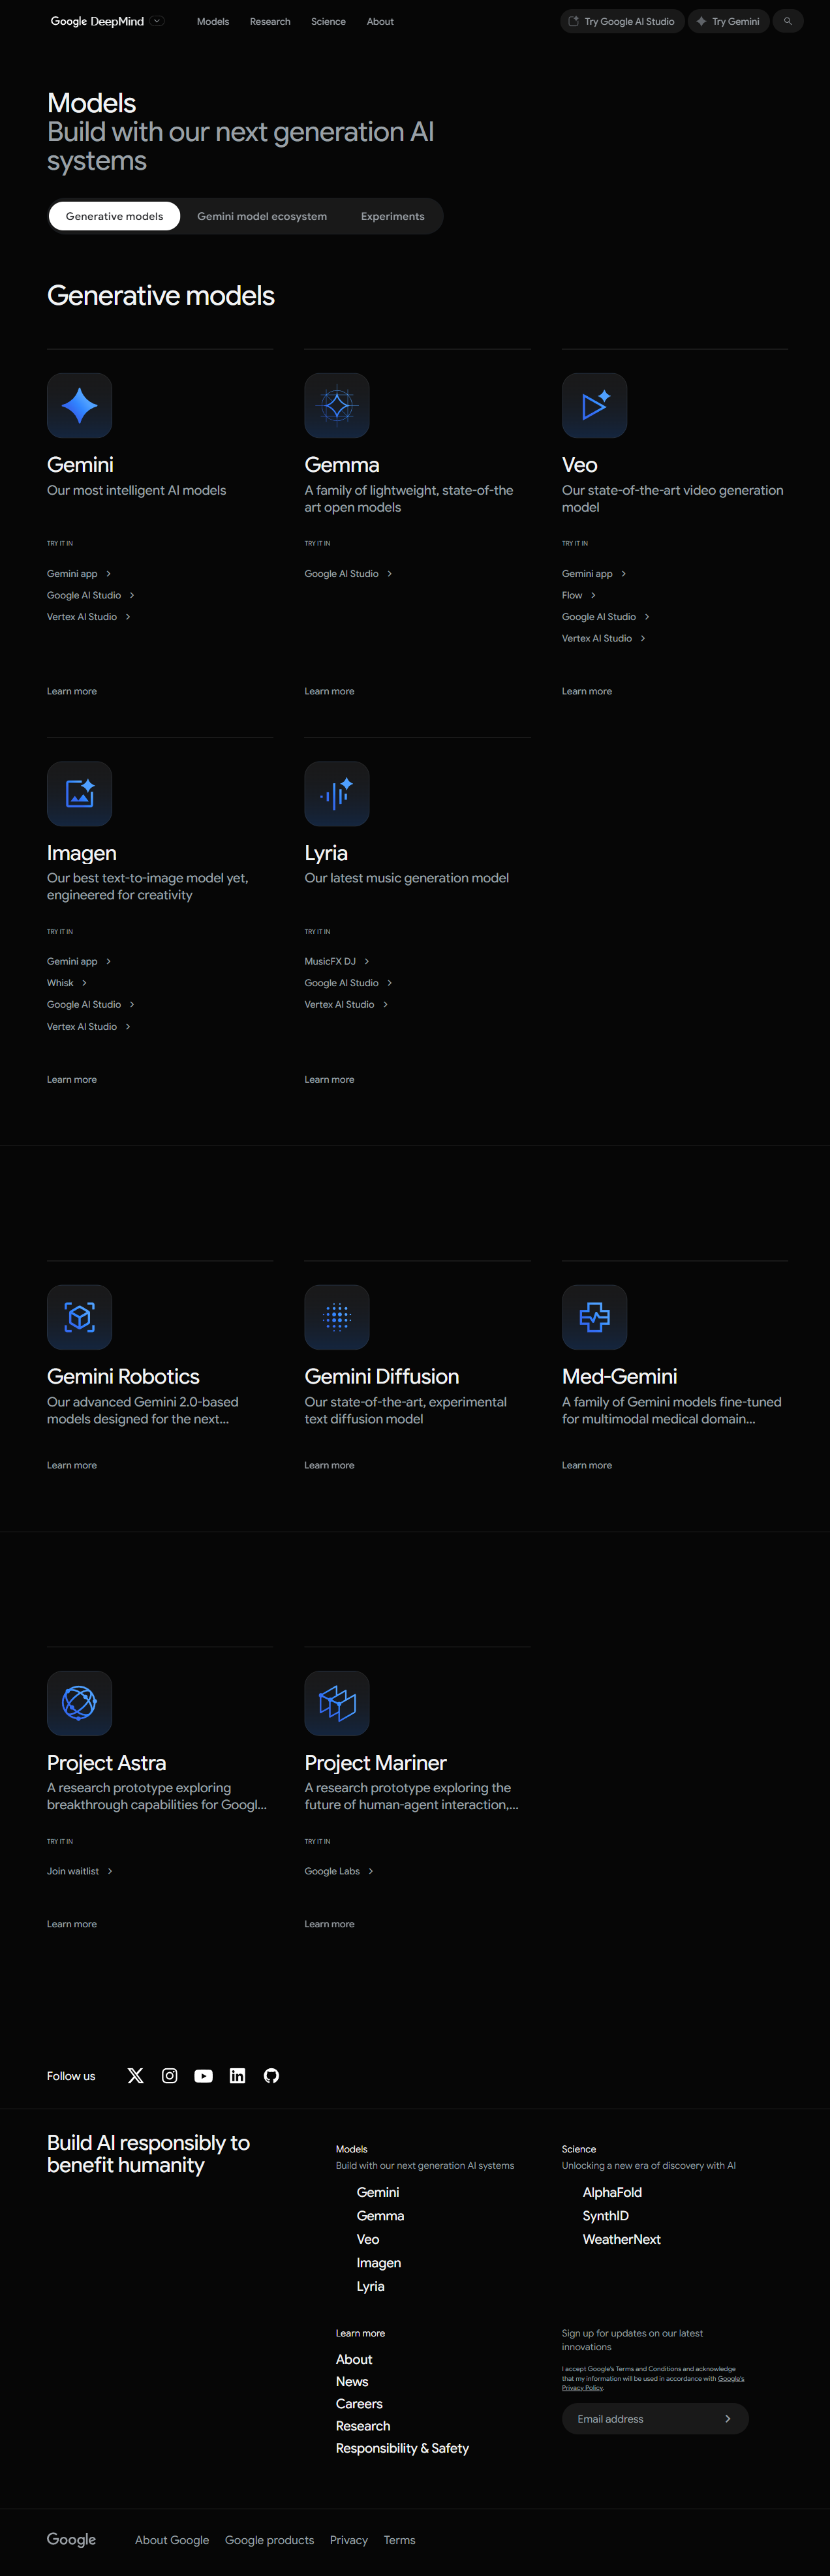Open the Veo video model icon

(594, 405)
